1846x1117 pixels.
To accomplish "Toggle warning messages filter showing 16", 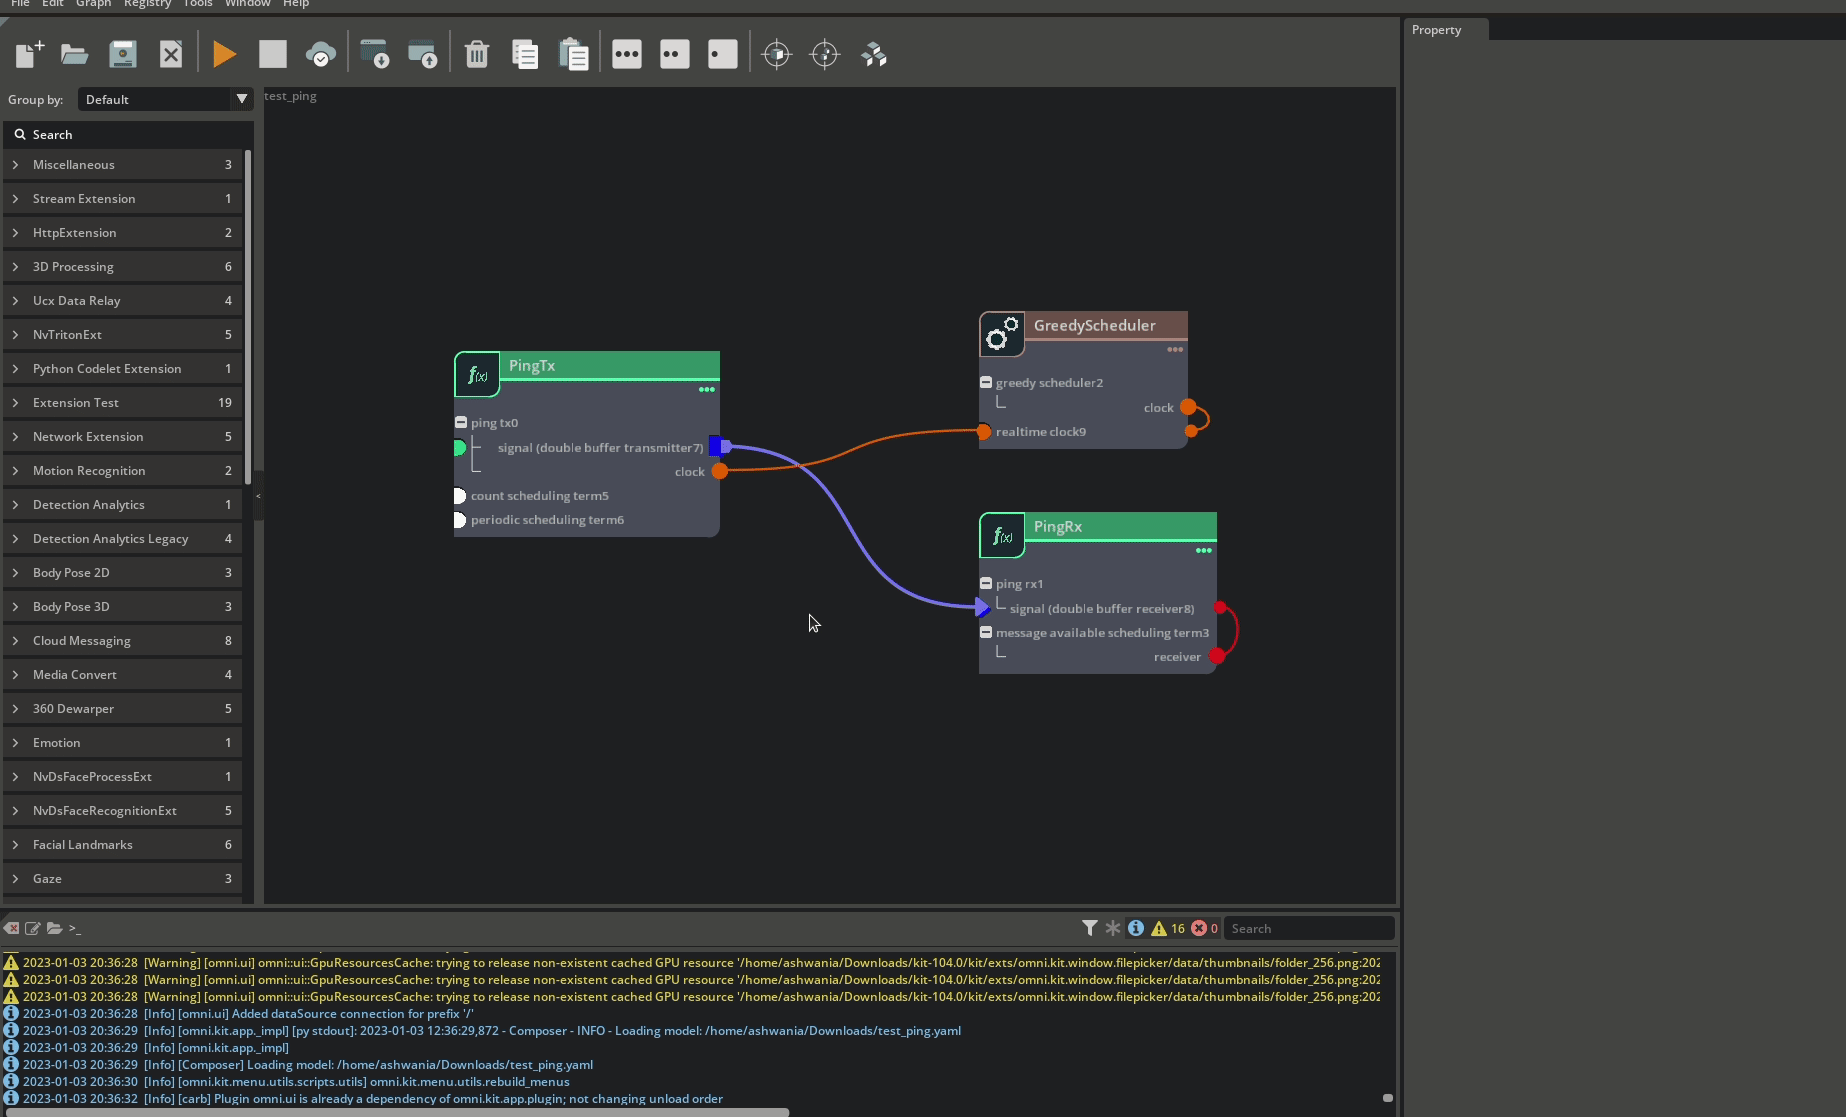I will click(1168, 928).
